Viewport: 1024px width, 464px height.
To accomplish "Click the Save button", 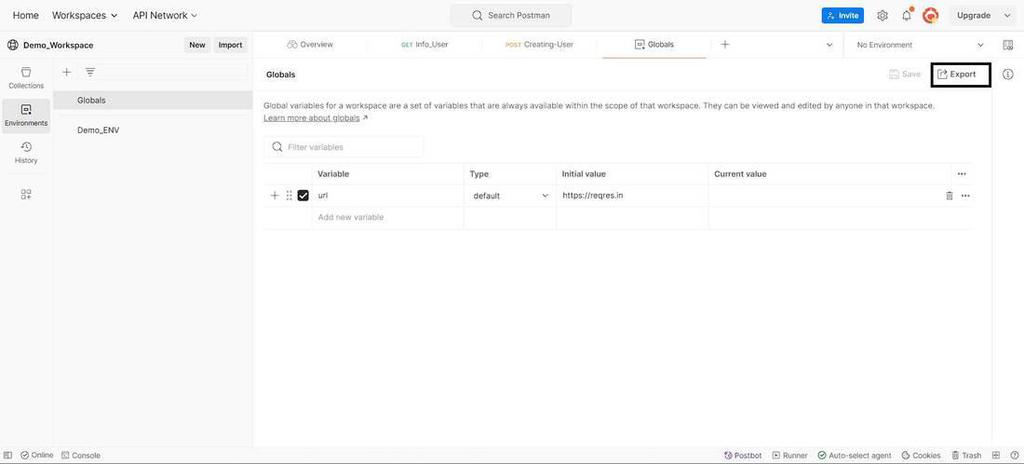I will [x=904, y=75].
